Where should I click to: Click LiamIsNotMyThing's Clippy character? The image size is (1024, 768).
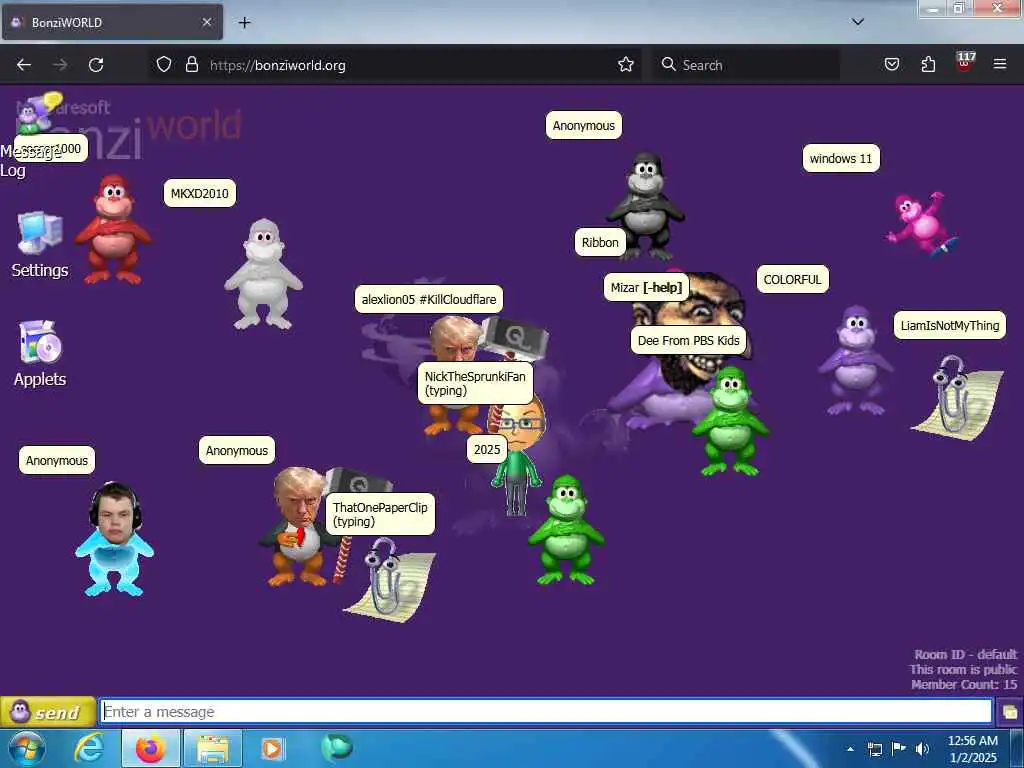click(x=957, y=397)
